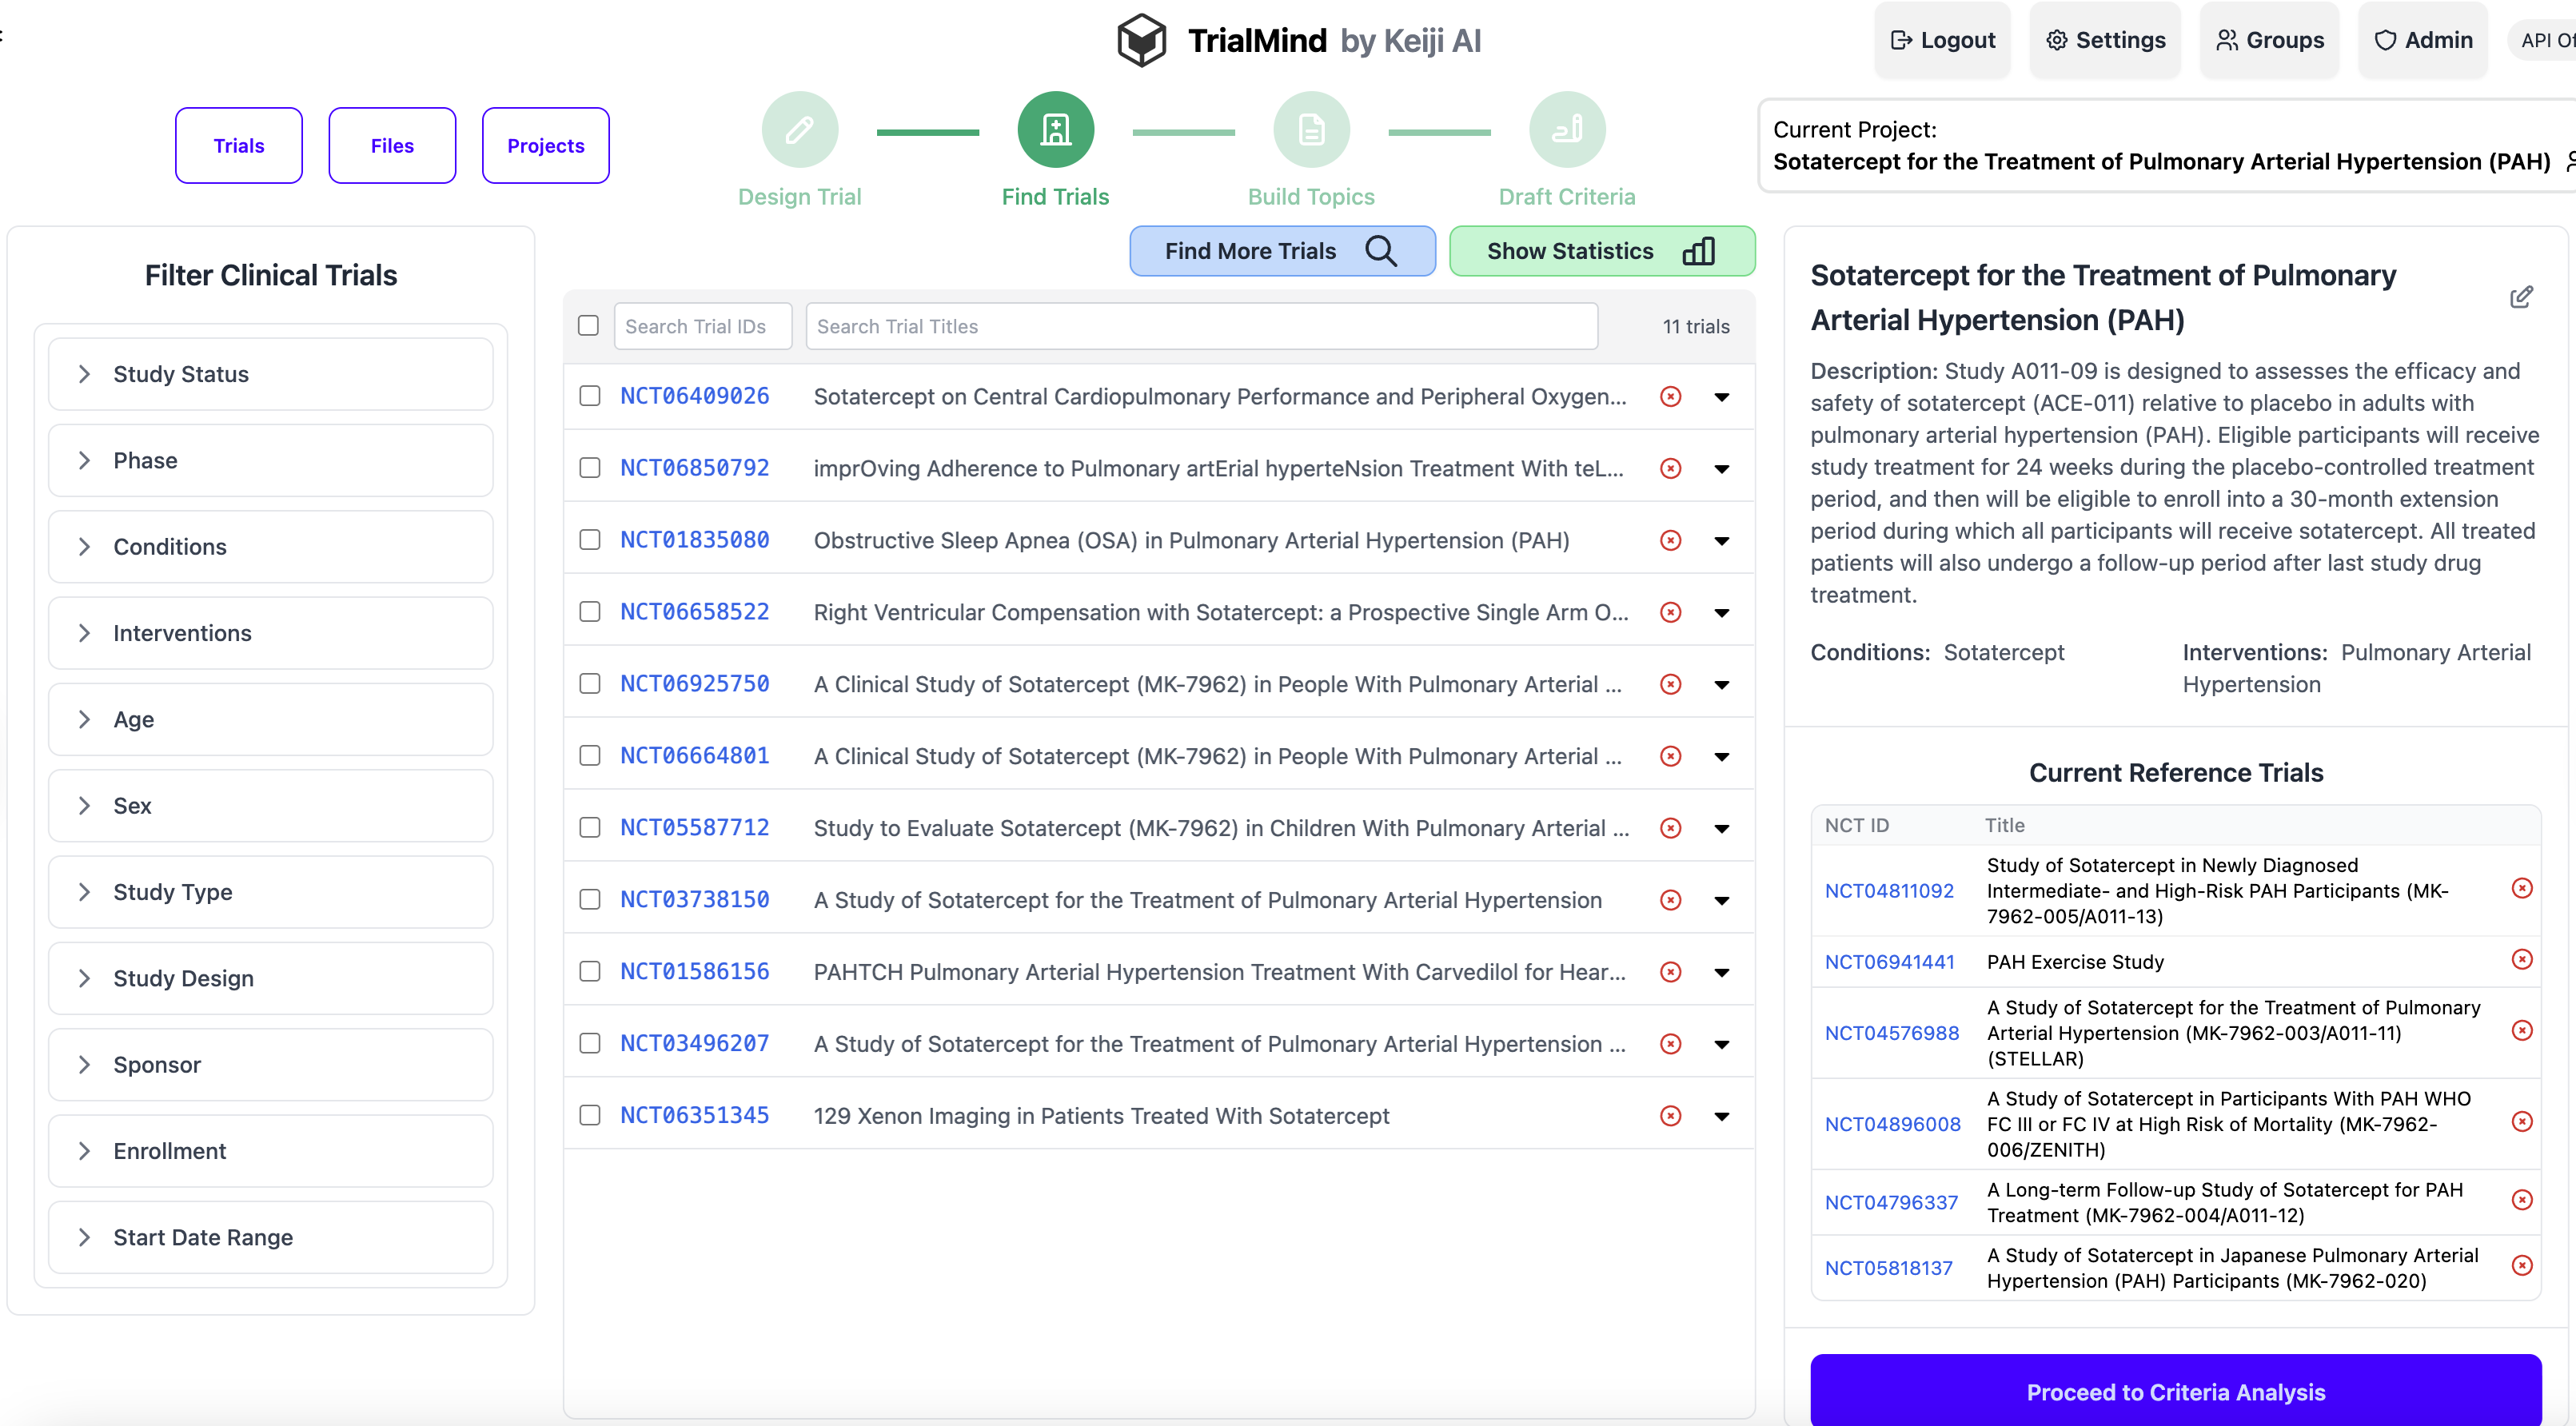Tick checkbox for trial NCT01835080
This screenshot has height=1426, width=2576.
(x=590, y=540)
